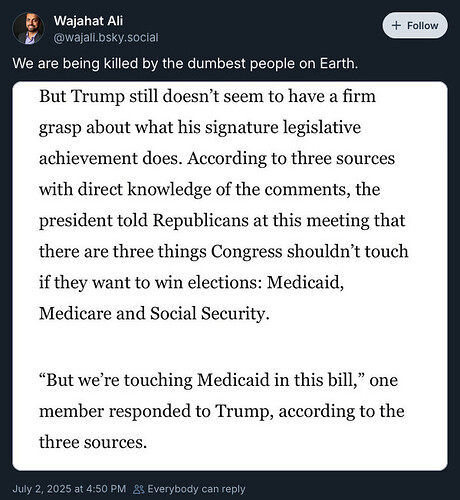Open the @wajali.bsky.social handle
The width and height of the screenshot is (460, 500).
click(106, 38)
